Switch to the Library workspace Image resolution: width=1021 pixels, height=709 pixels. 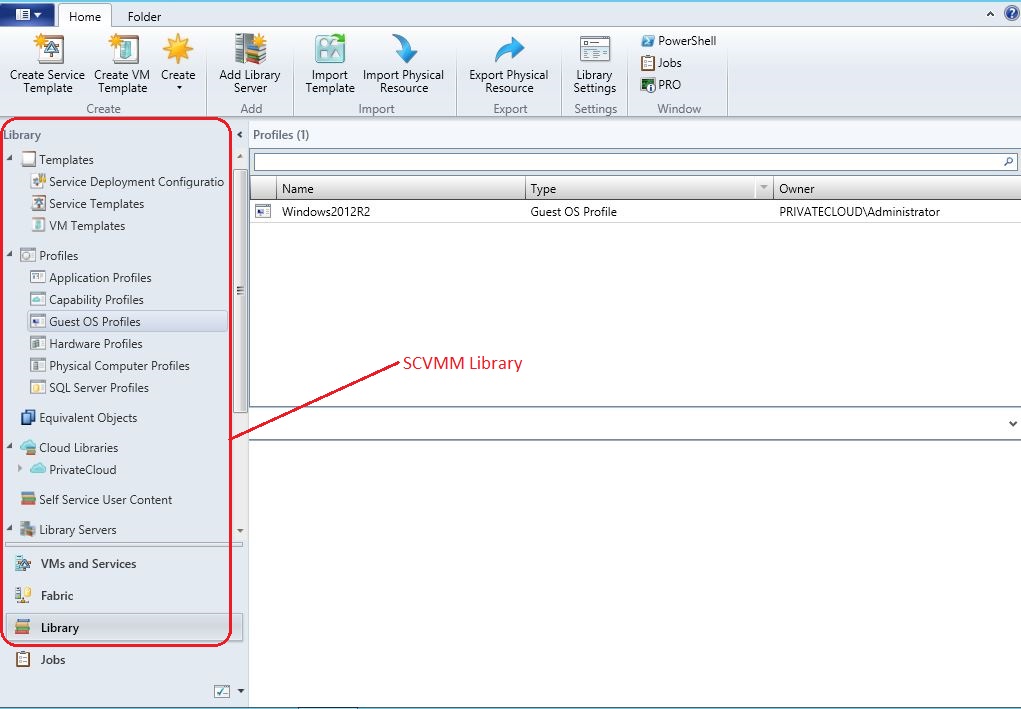(x=124, y=628)
